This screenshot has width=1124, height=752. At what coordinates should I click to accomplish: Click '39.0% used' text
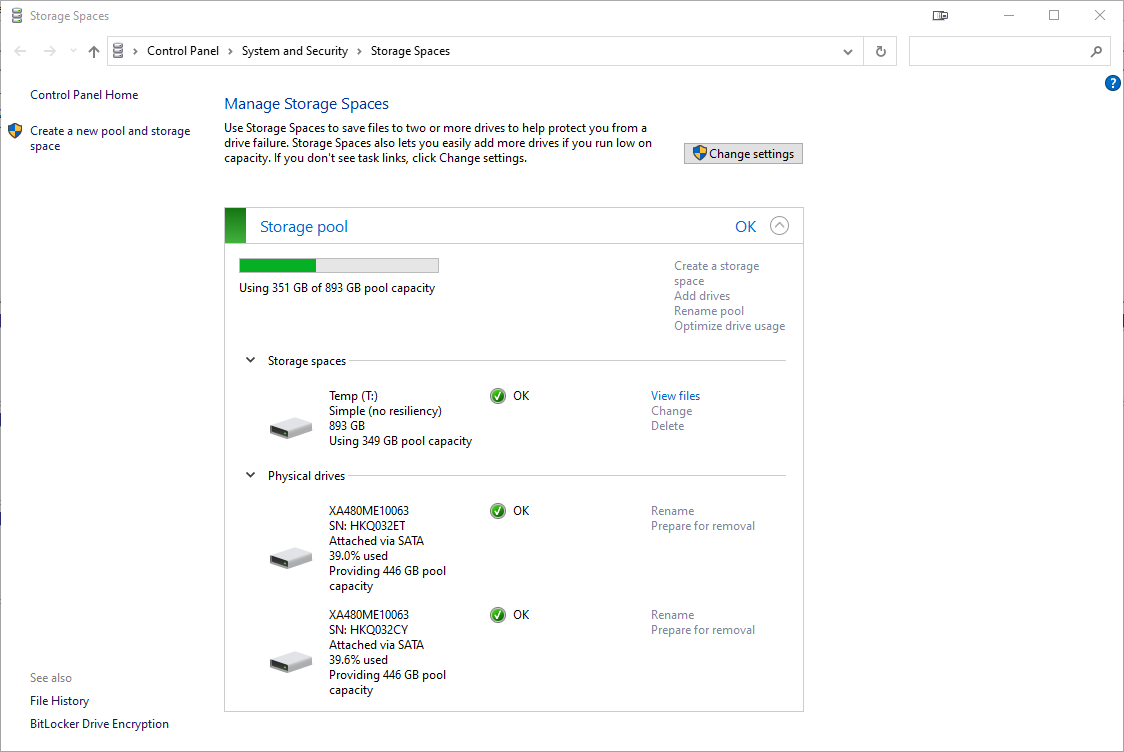358,556
